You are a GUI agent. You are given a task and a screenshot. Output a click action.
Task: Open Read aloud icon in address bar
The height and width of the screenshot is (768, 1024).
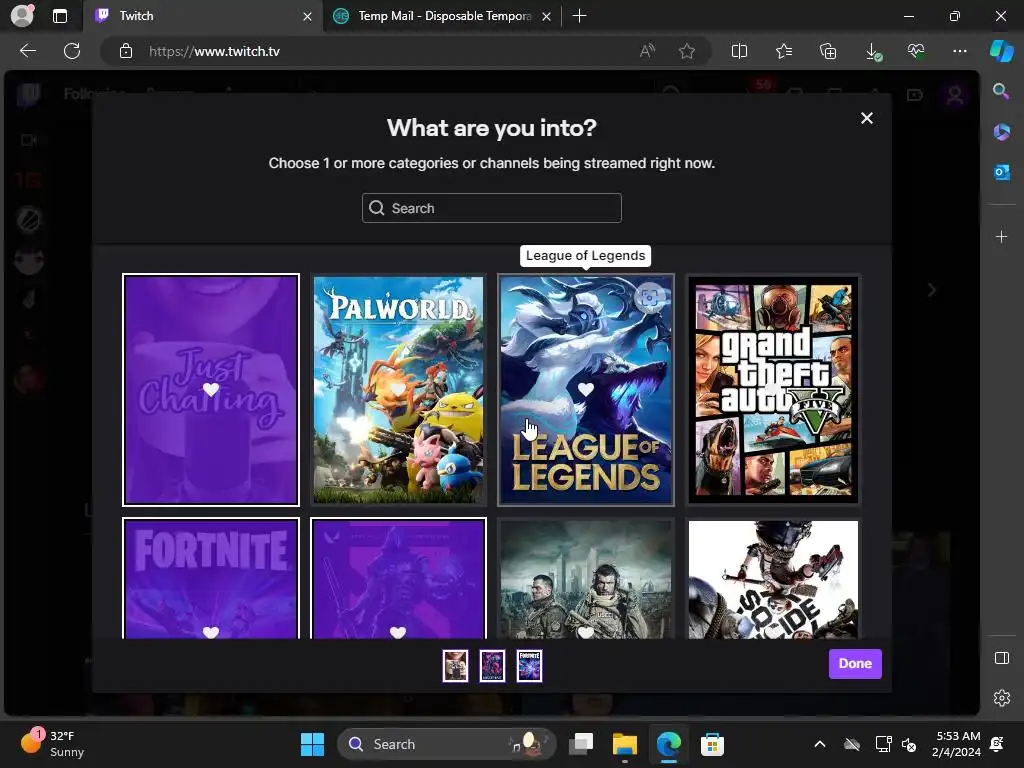coord(647,51)
